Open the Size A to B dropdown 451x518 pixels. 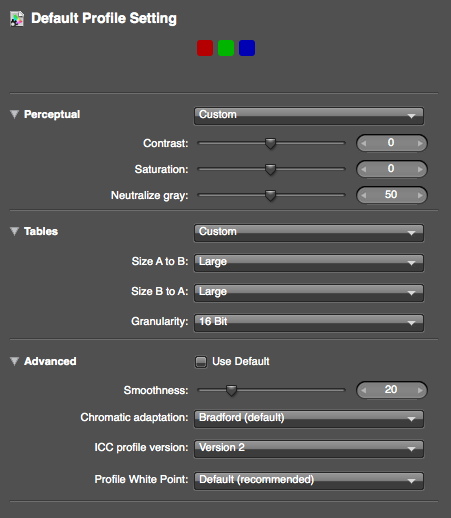[309, 263]
